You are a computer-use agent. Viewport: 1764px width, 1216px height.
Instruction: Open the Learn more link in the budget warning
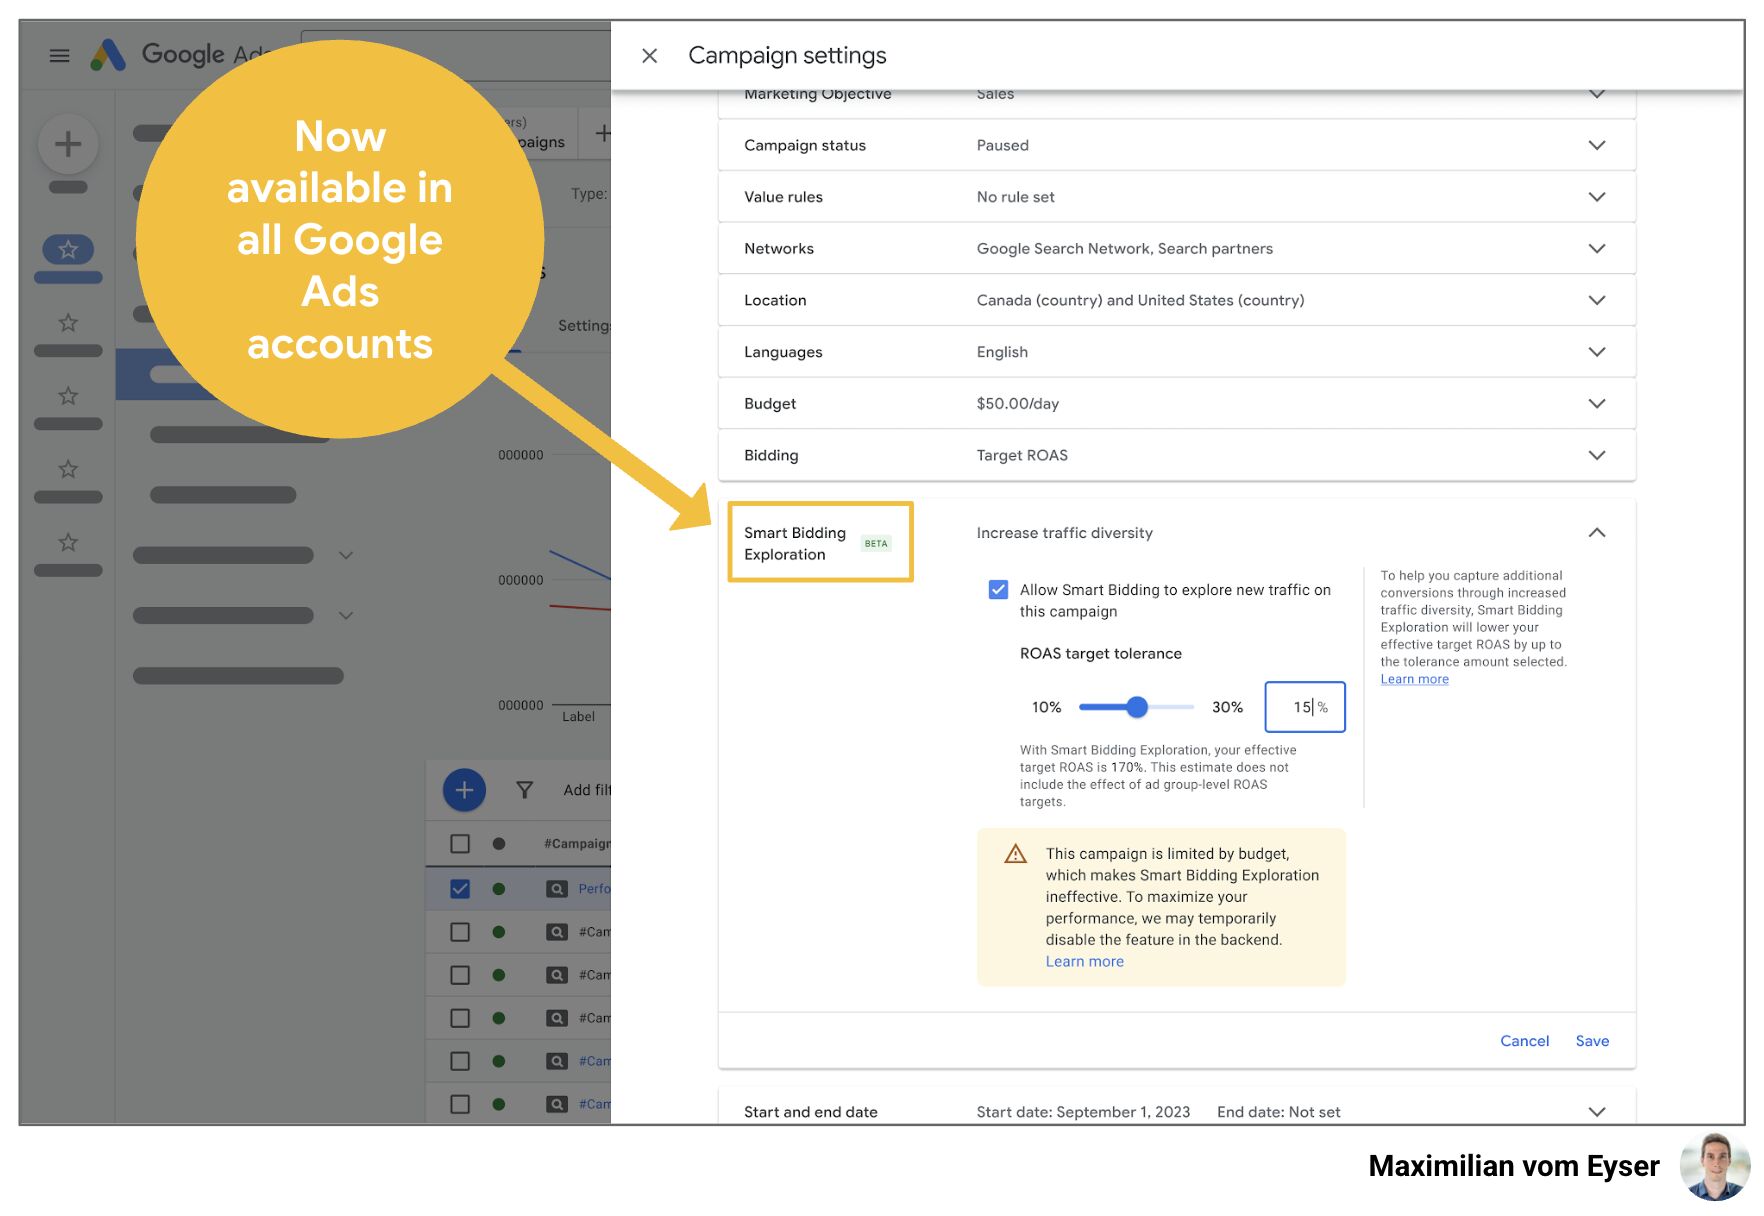click(1084, 961)
